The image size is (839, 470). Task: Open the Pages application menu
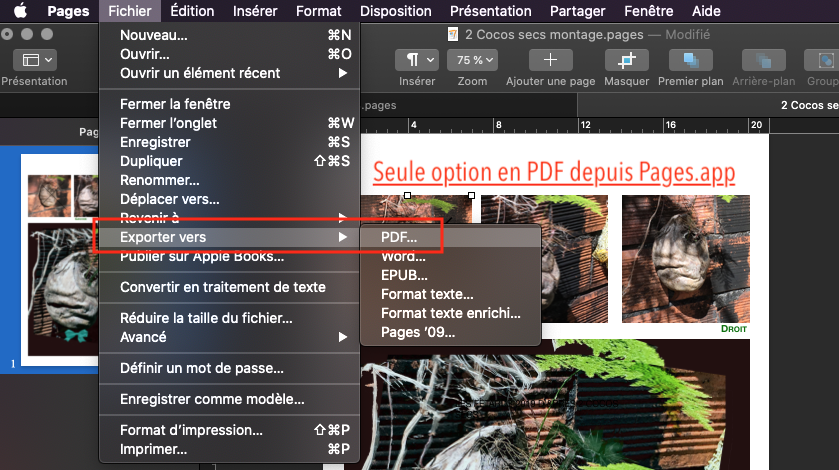68,11
